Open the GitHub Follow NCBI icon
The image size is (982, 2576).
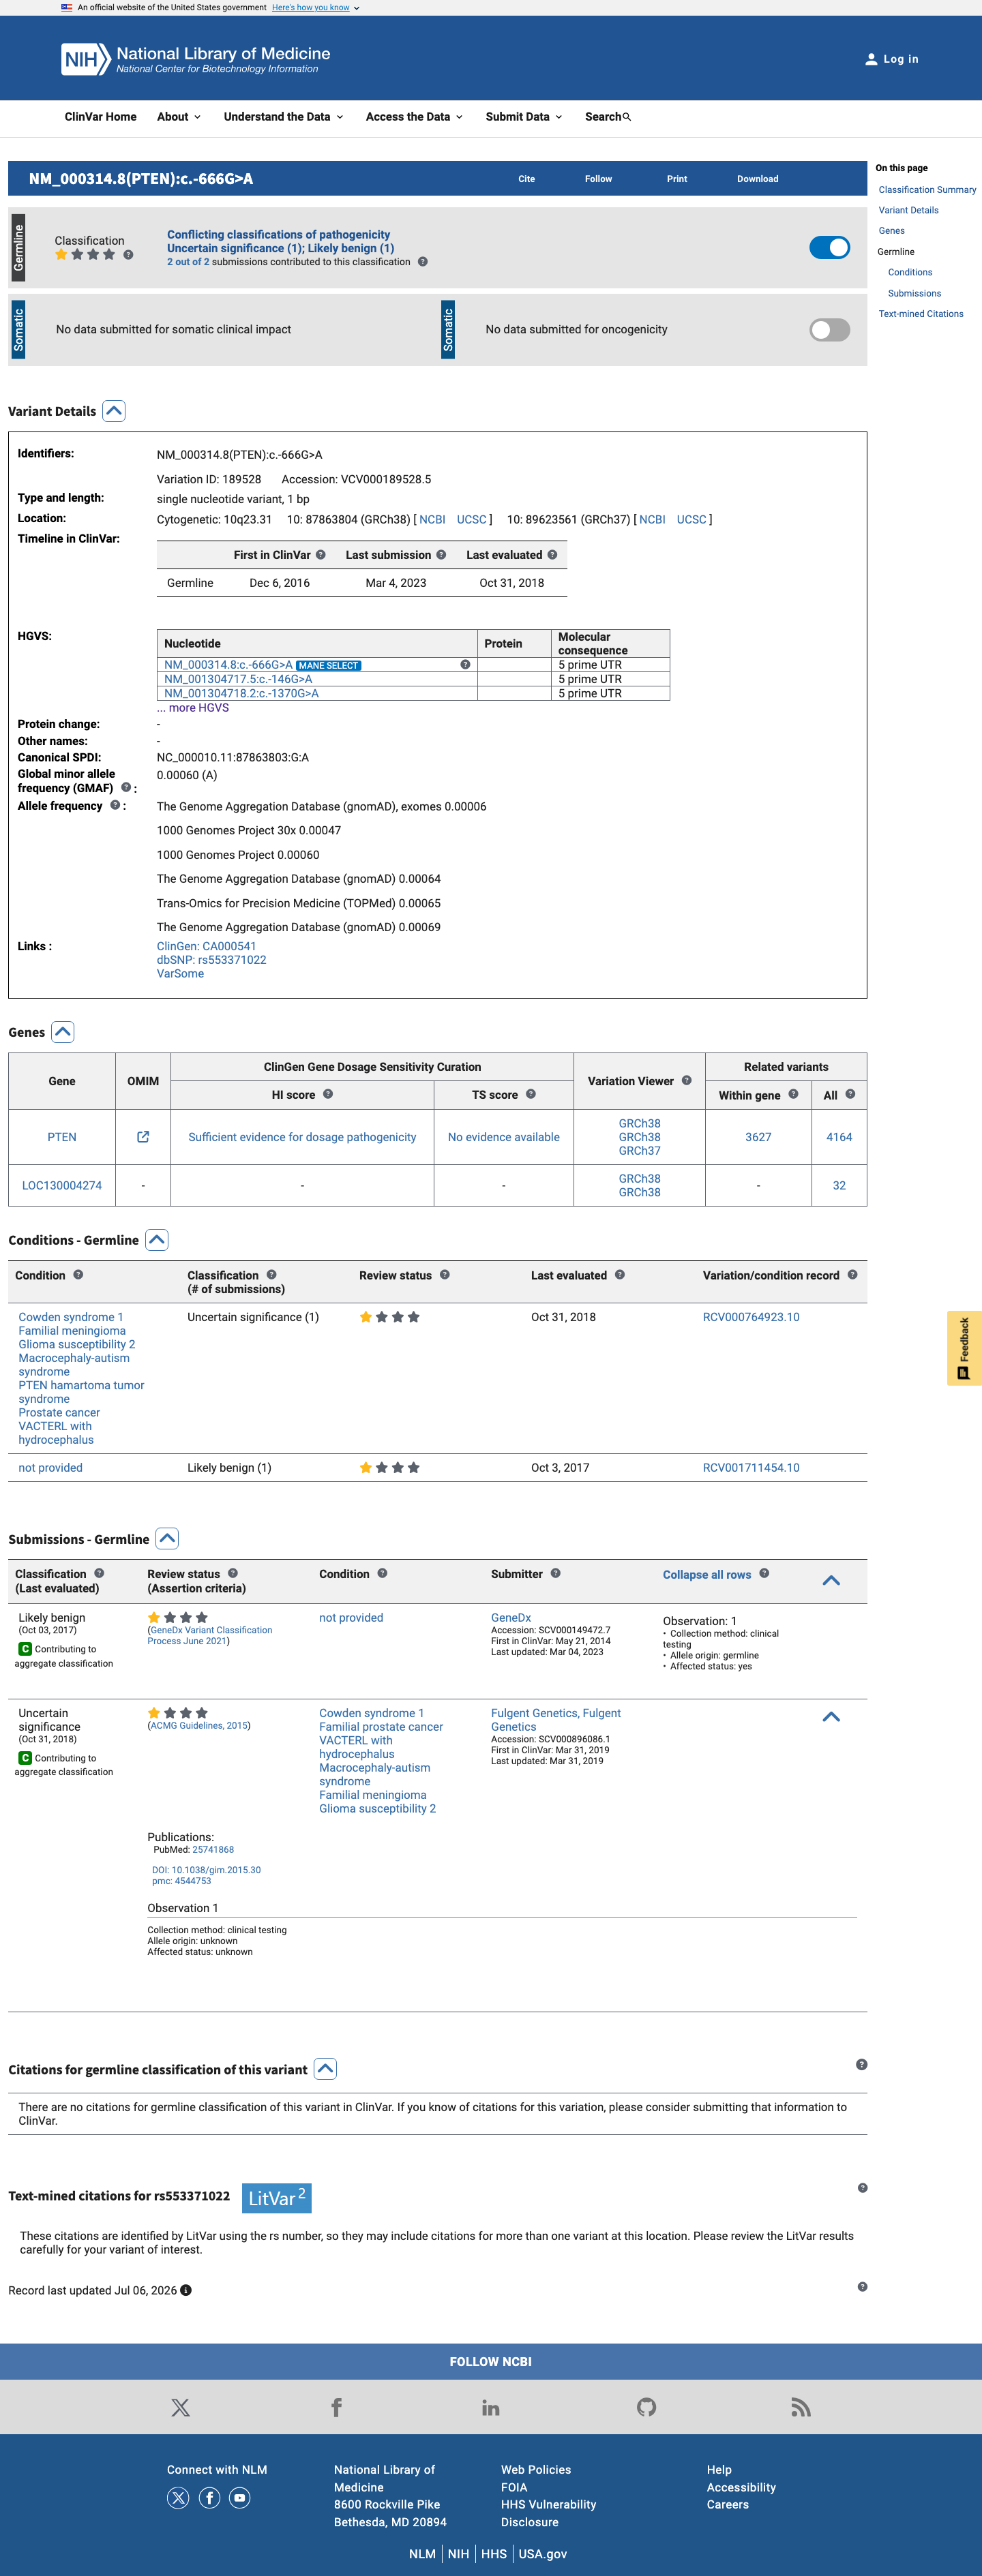click(x=647, y=2407)
